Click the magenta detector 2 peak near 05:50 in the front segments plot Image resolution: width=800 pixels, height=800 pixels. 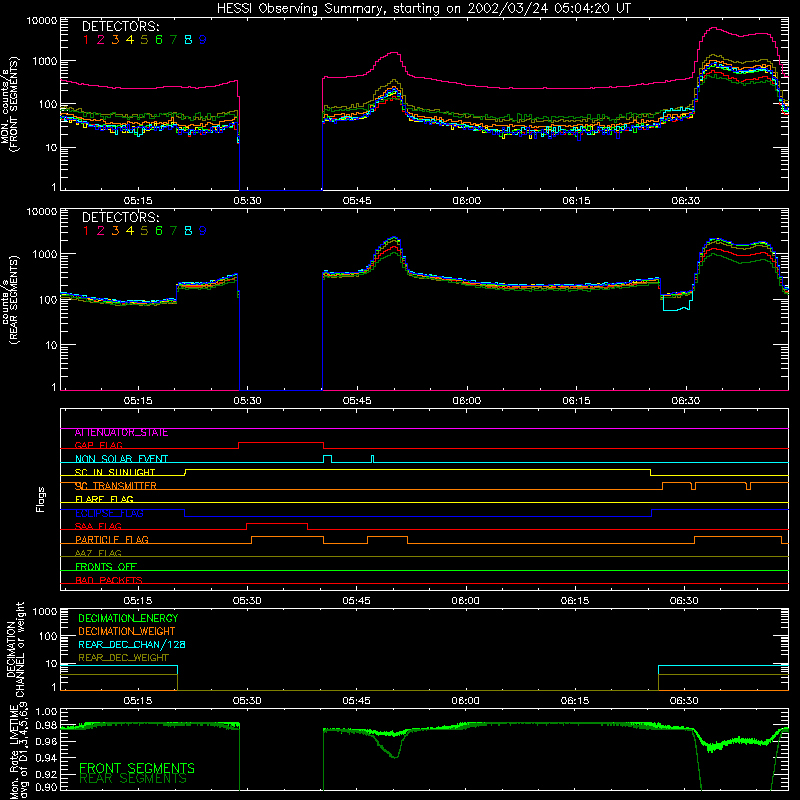point(393,53)
